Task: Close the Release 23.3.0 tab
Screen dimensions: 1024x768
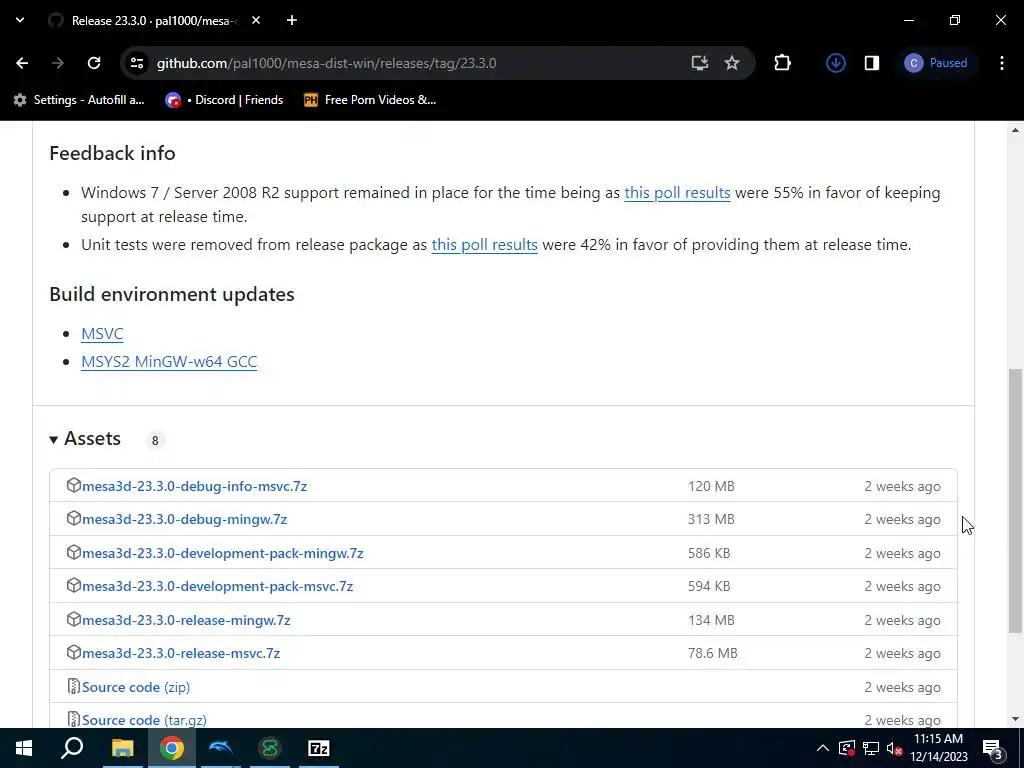Action: coord(256,20)
